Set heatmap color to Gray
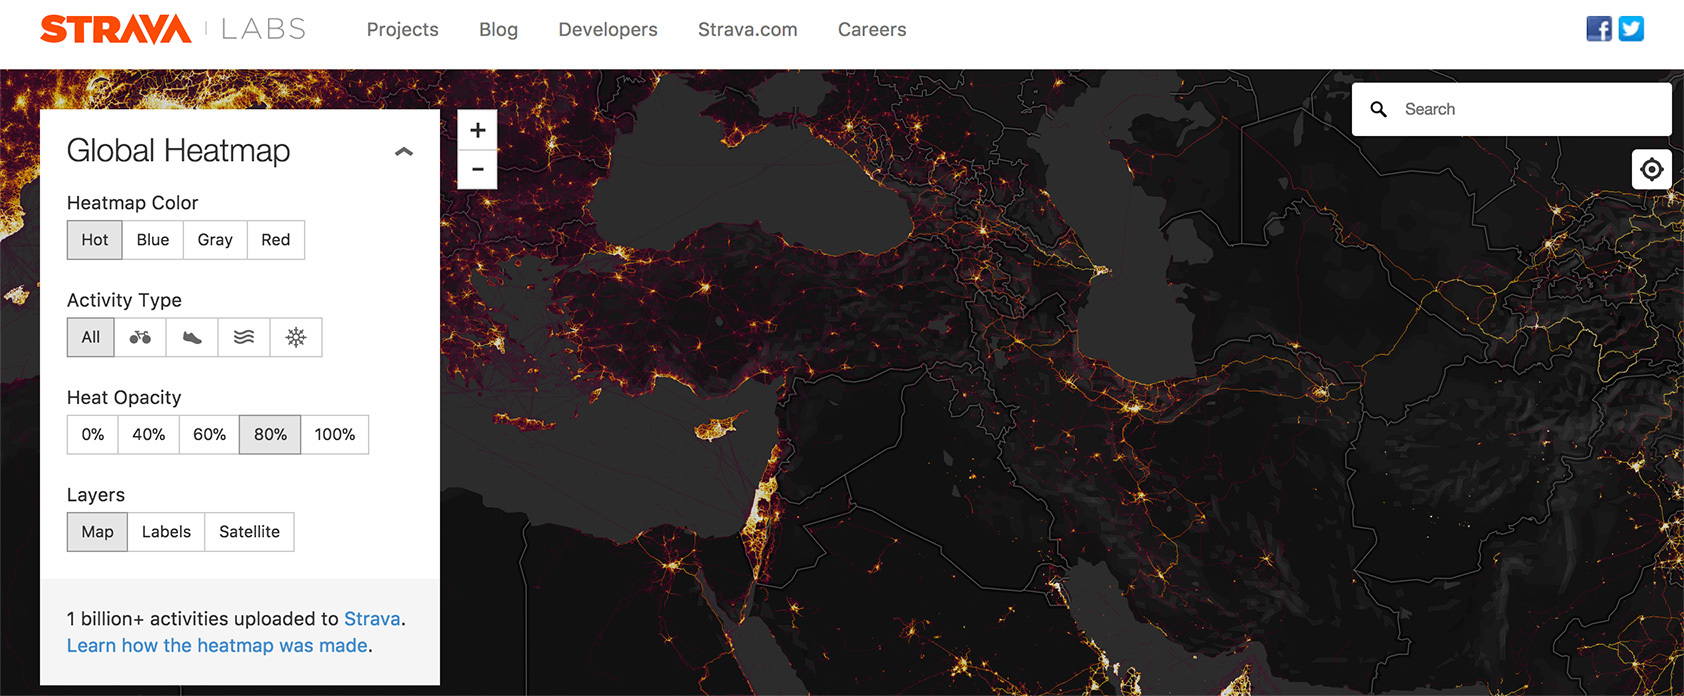 (215, 240)
